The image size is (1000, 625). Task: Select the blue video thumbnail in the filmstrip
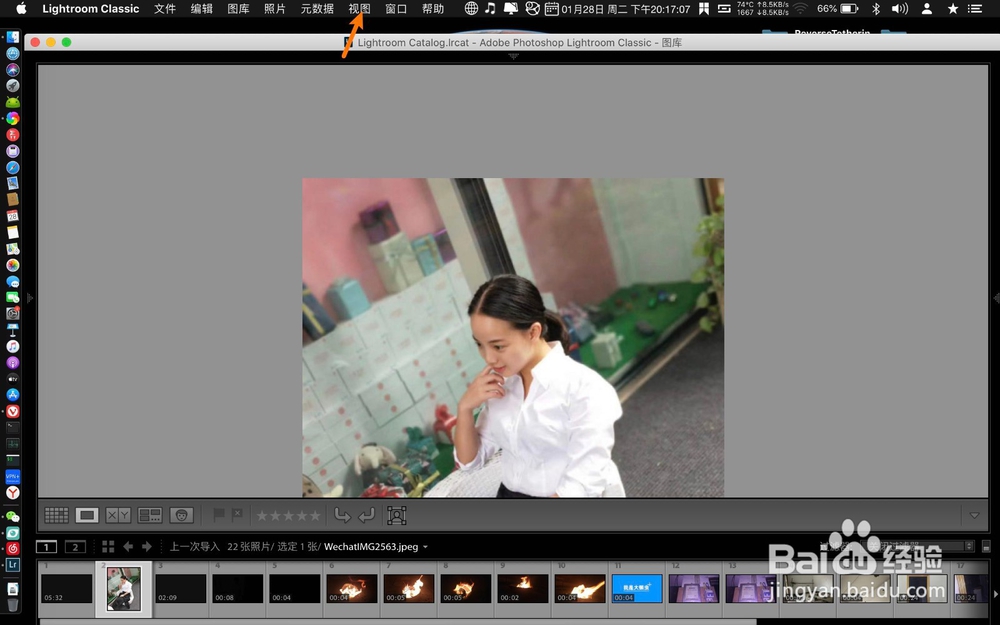coord(637,588)
